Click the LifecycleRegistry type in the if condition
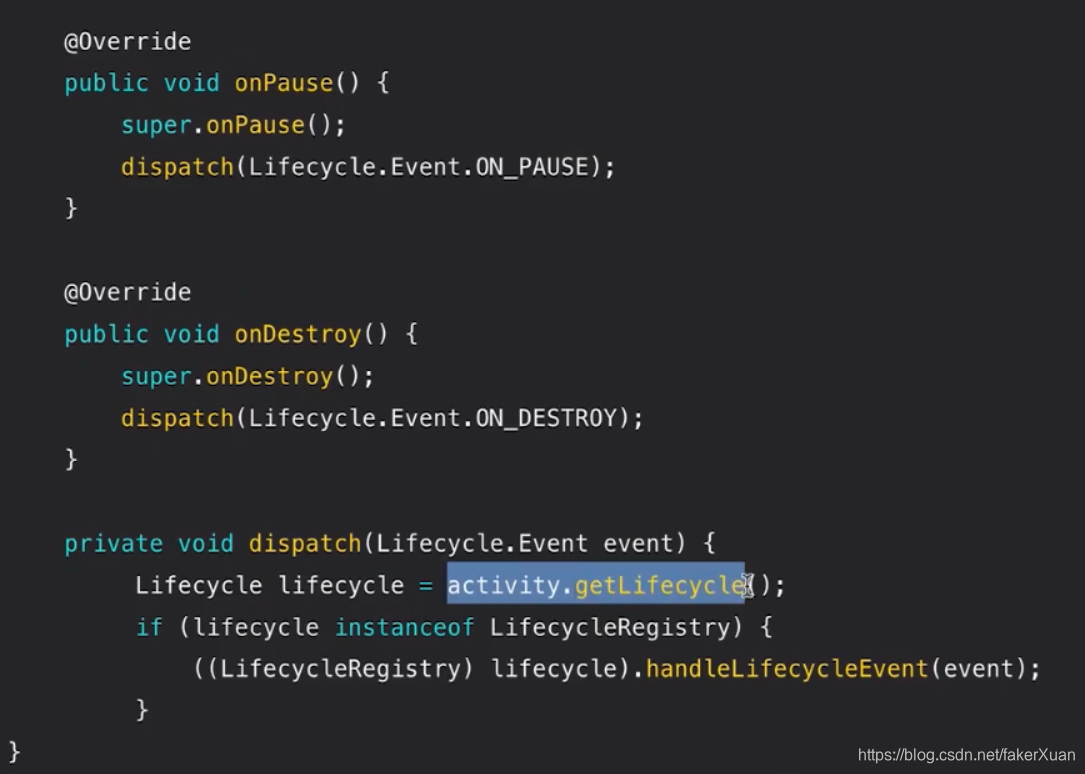 610,628
